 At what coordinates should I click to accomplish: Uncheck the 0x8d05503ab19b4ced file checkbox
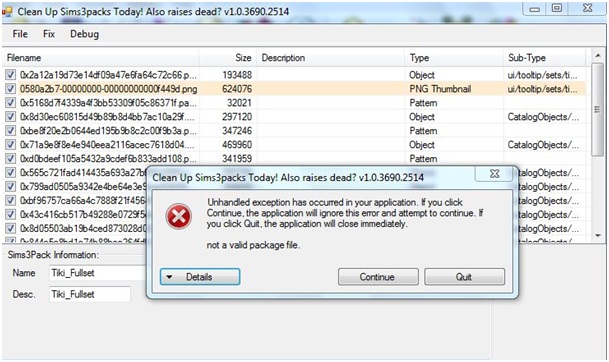coord(10,228)
